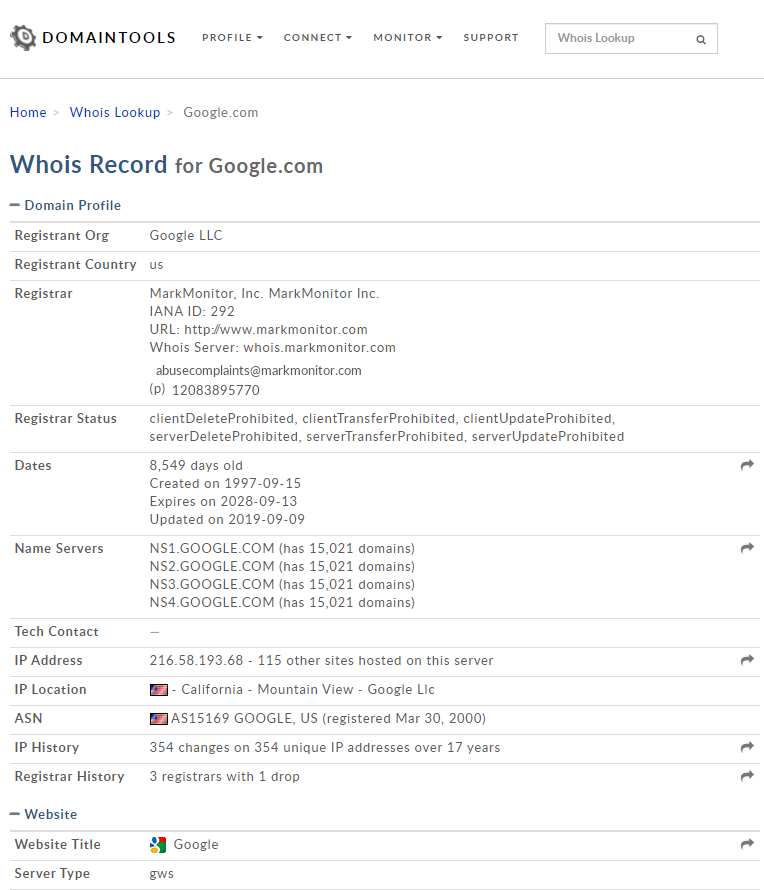Focus the Whois Lookup search field
This screenshot has height=890, width=764.
[620, 39]
